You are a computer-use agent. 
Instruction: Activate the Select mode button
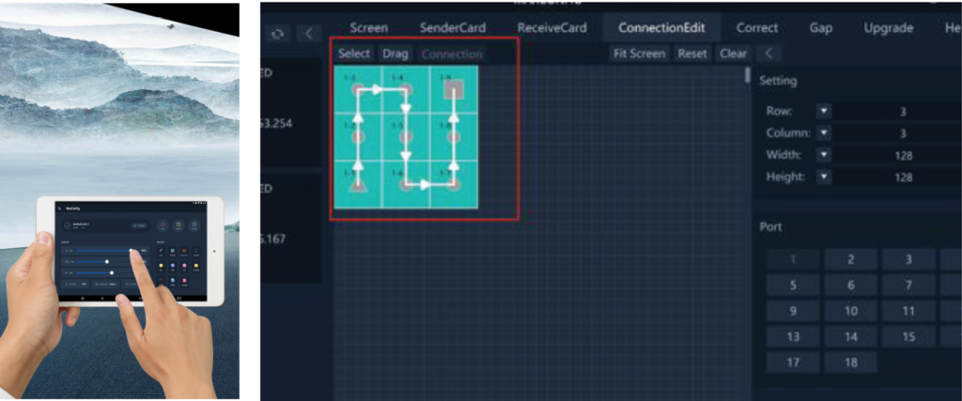coord(354,54)
